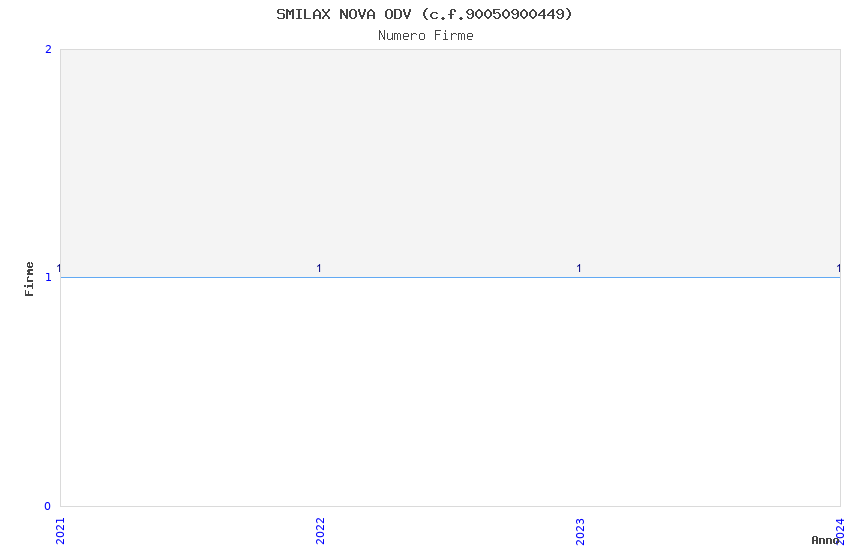Viewport: 850px width, 550px height.
Task: Click x-axis year label 2022
Action: 320,531
